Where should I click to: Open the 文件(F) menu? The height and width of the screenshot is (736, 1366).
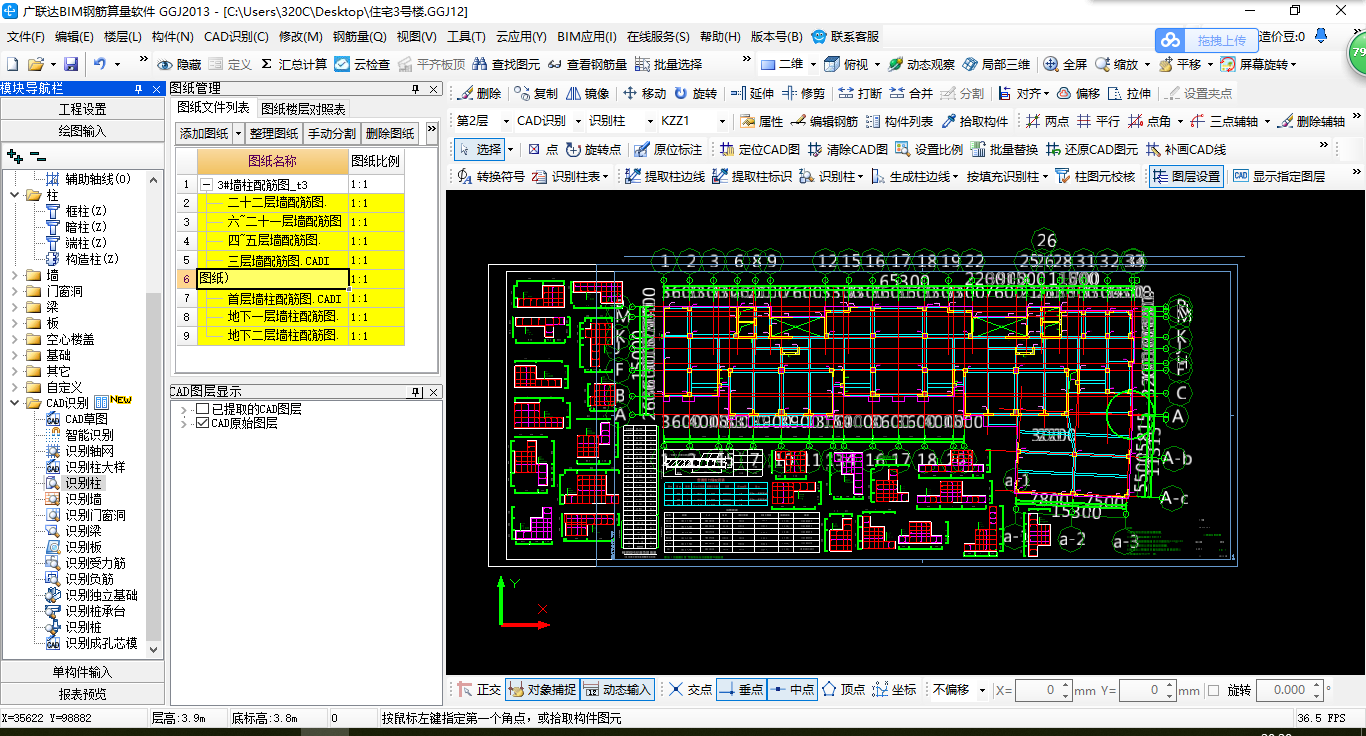tap(25, 36)
